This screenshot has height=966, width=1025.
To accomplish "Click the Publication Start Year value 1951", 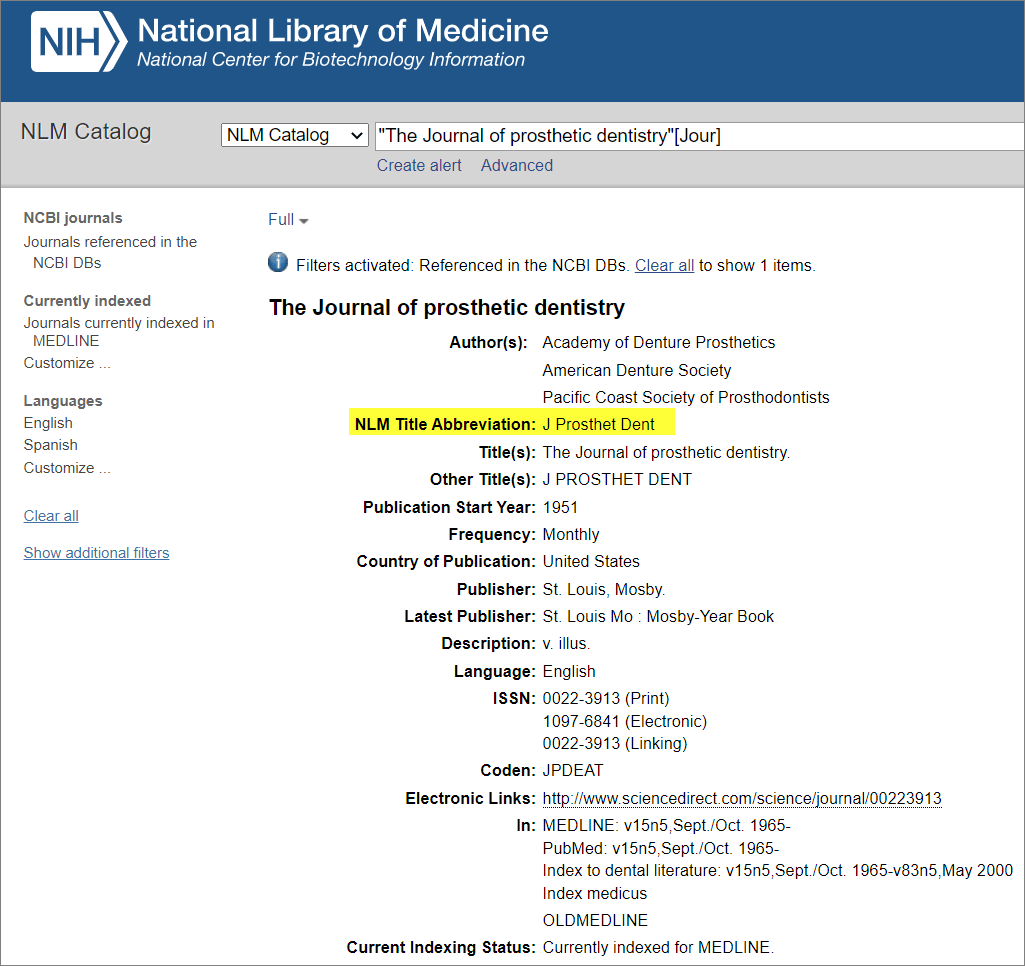I will [560, 507].
